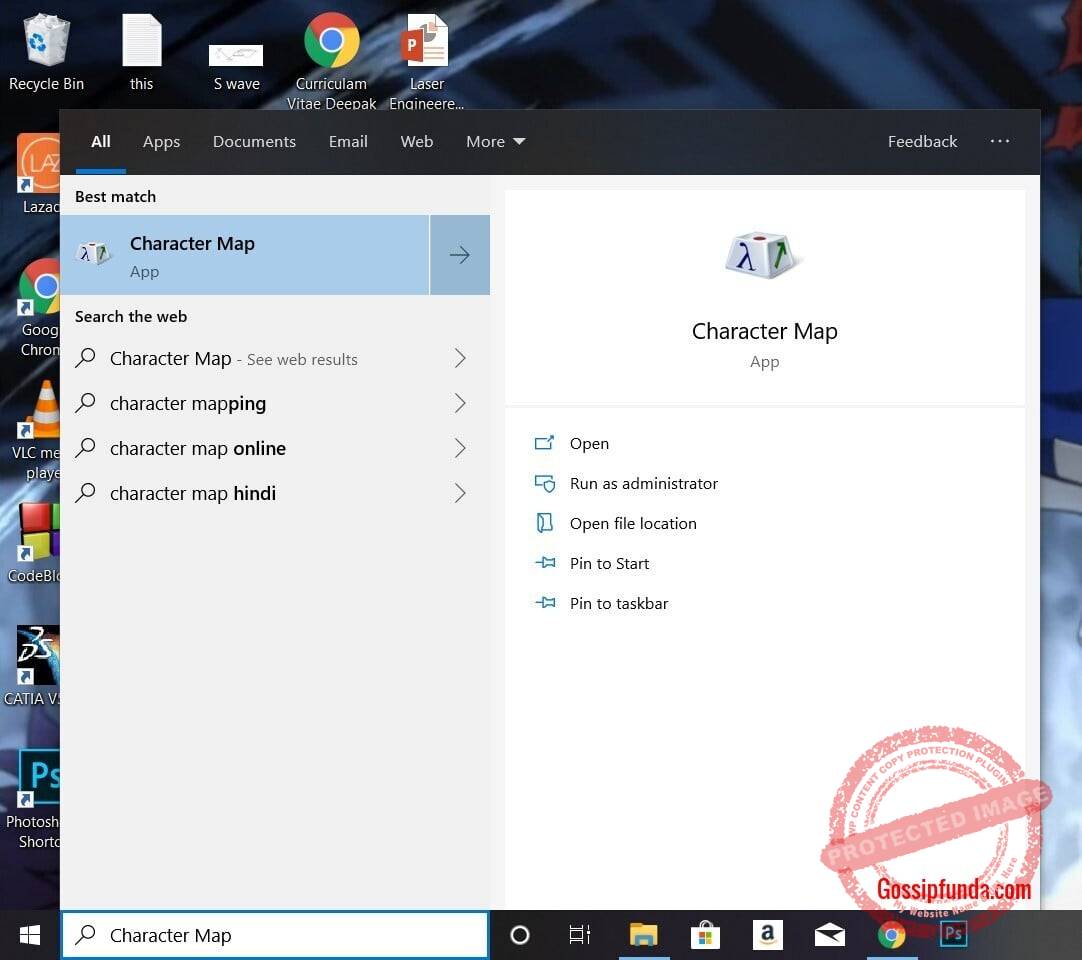
Task: Click Open file location
Action: (632, 523)
